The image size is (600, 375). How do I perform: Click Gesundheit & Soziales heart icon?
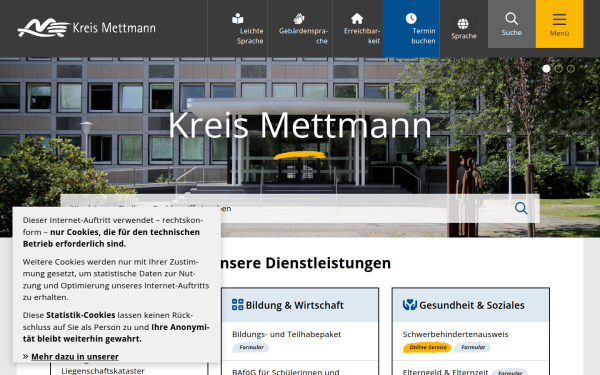[x=409, y=305]
